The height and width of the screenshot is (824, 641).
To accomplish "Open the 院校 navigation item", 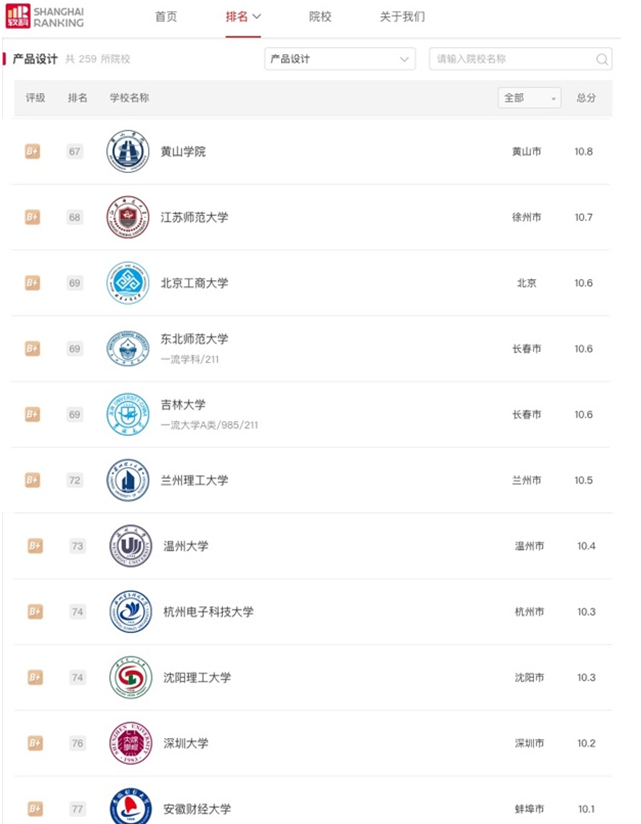I will [320, 17].
